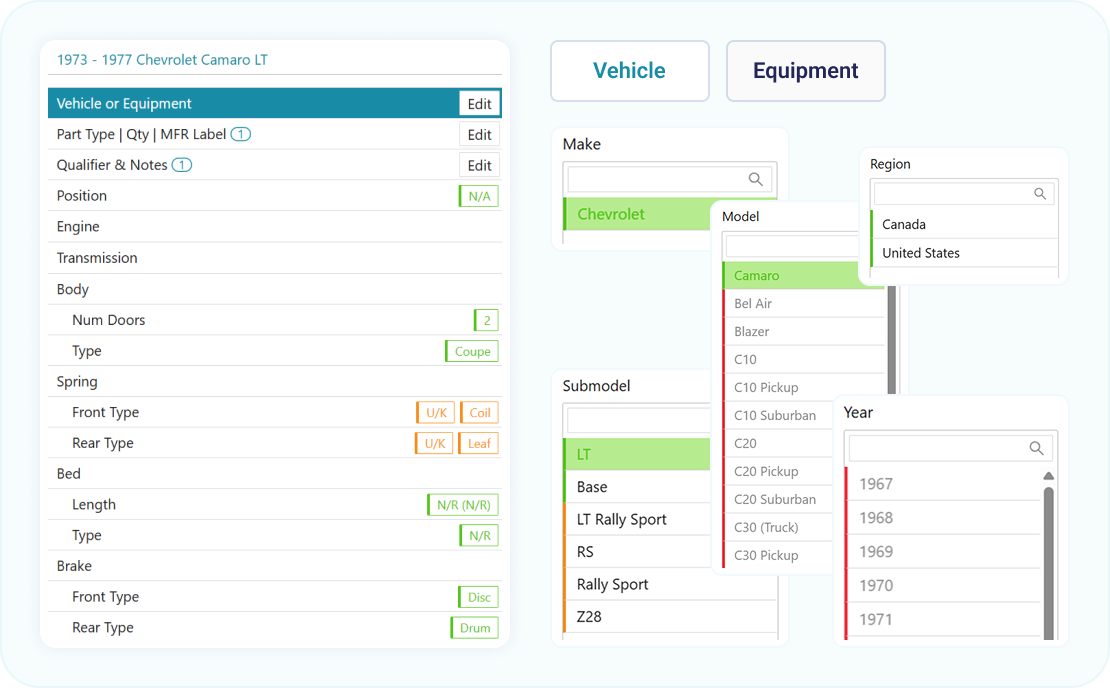Click the Year list scroll-up arrow
The width and height of the screenshot is (1110, 688).
pos(1048,476)
